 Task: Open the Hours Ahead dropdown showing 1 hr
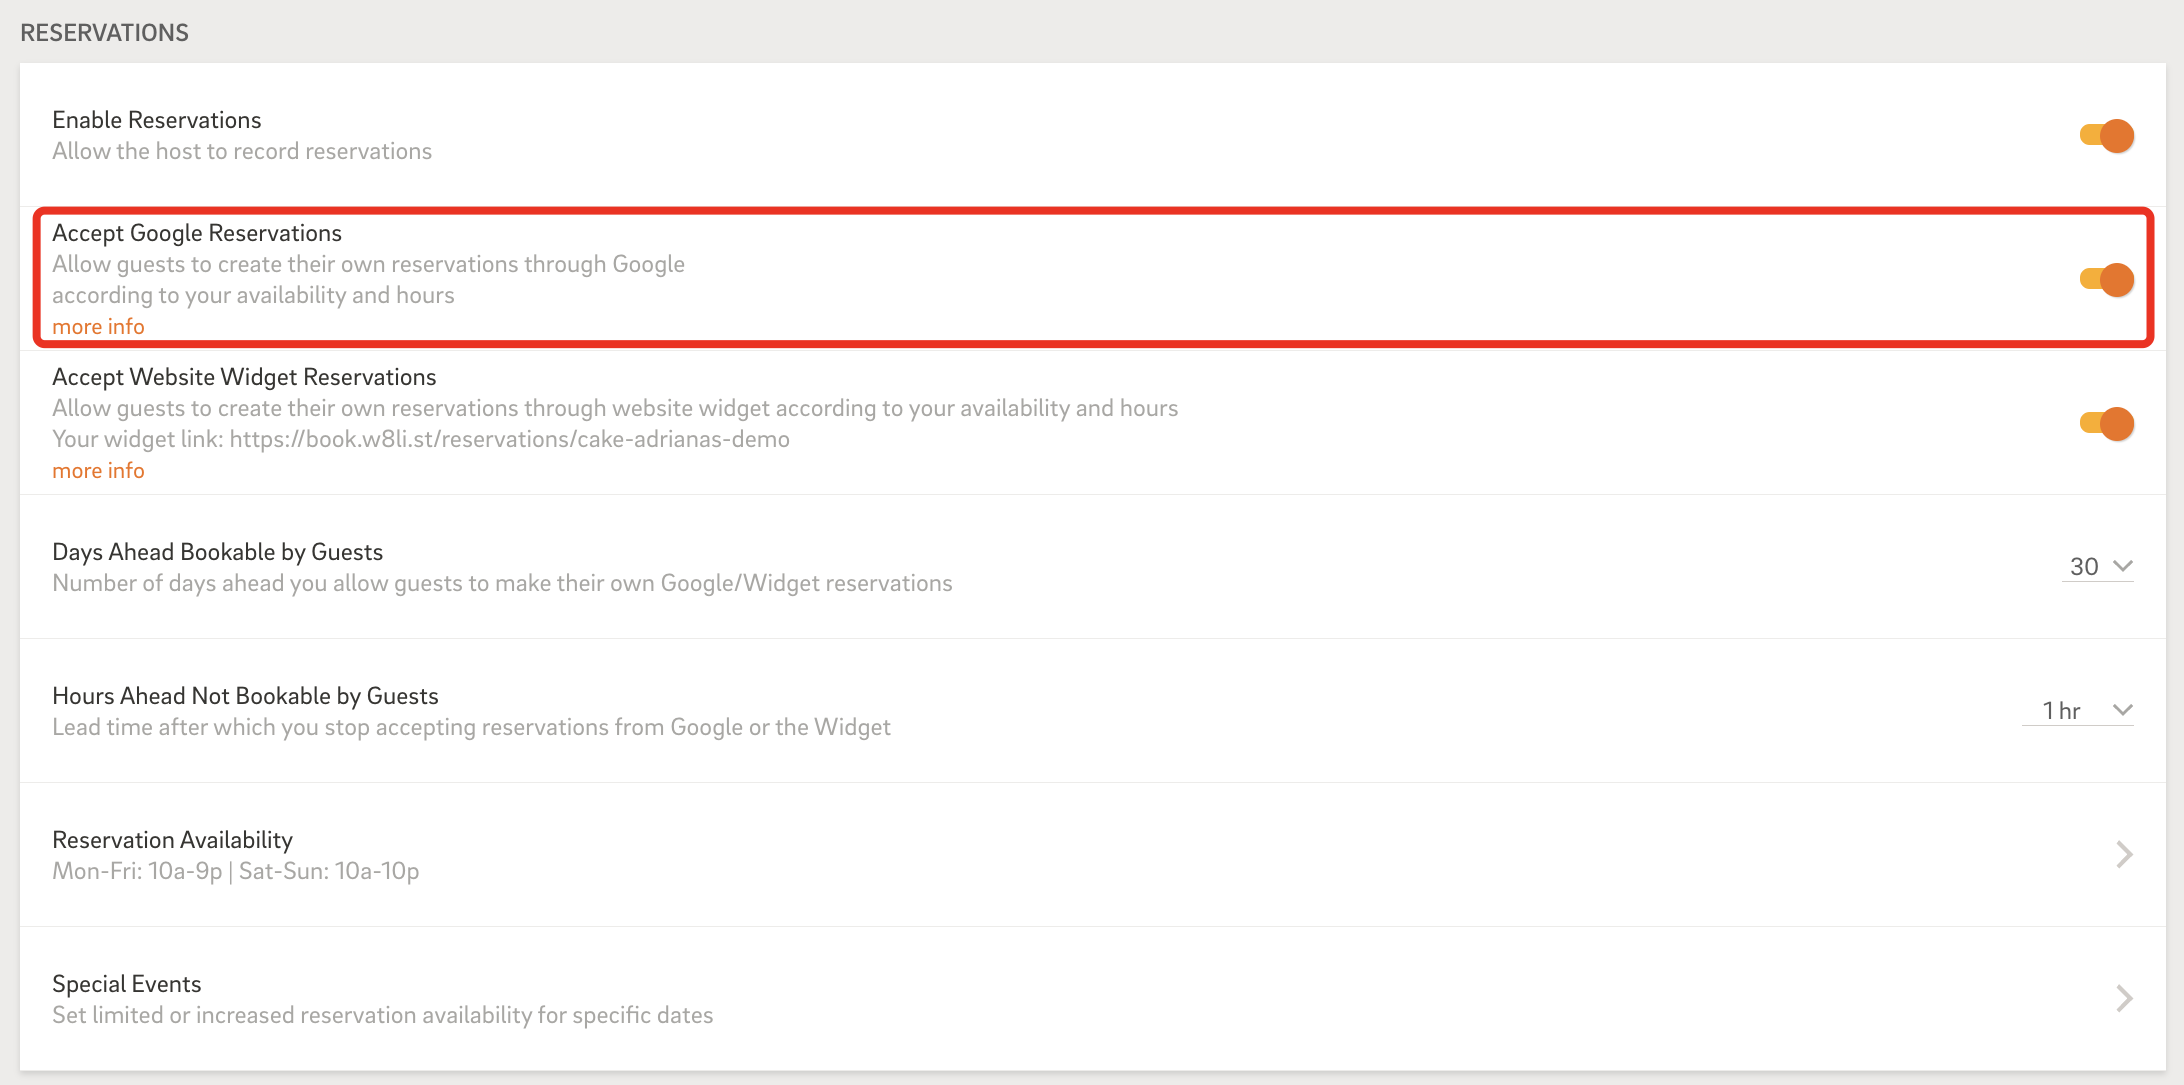pyautogui.click(x=2078, y=711)
